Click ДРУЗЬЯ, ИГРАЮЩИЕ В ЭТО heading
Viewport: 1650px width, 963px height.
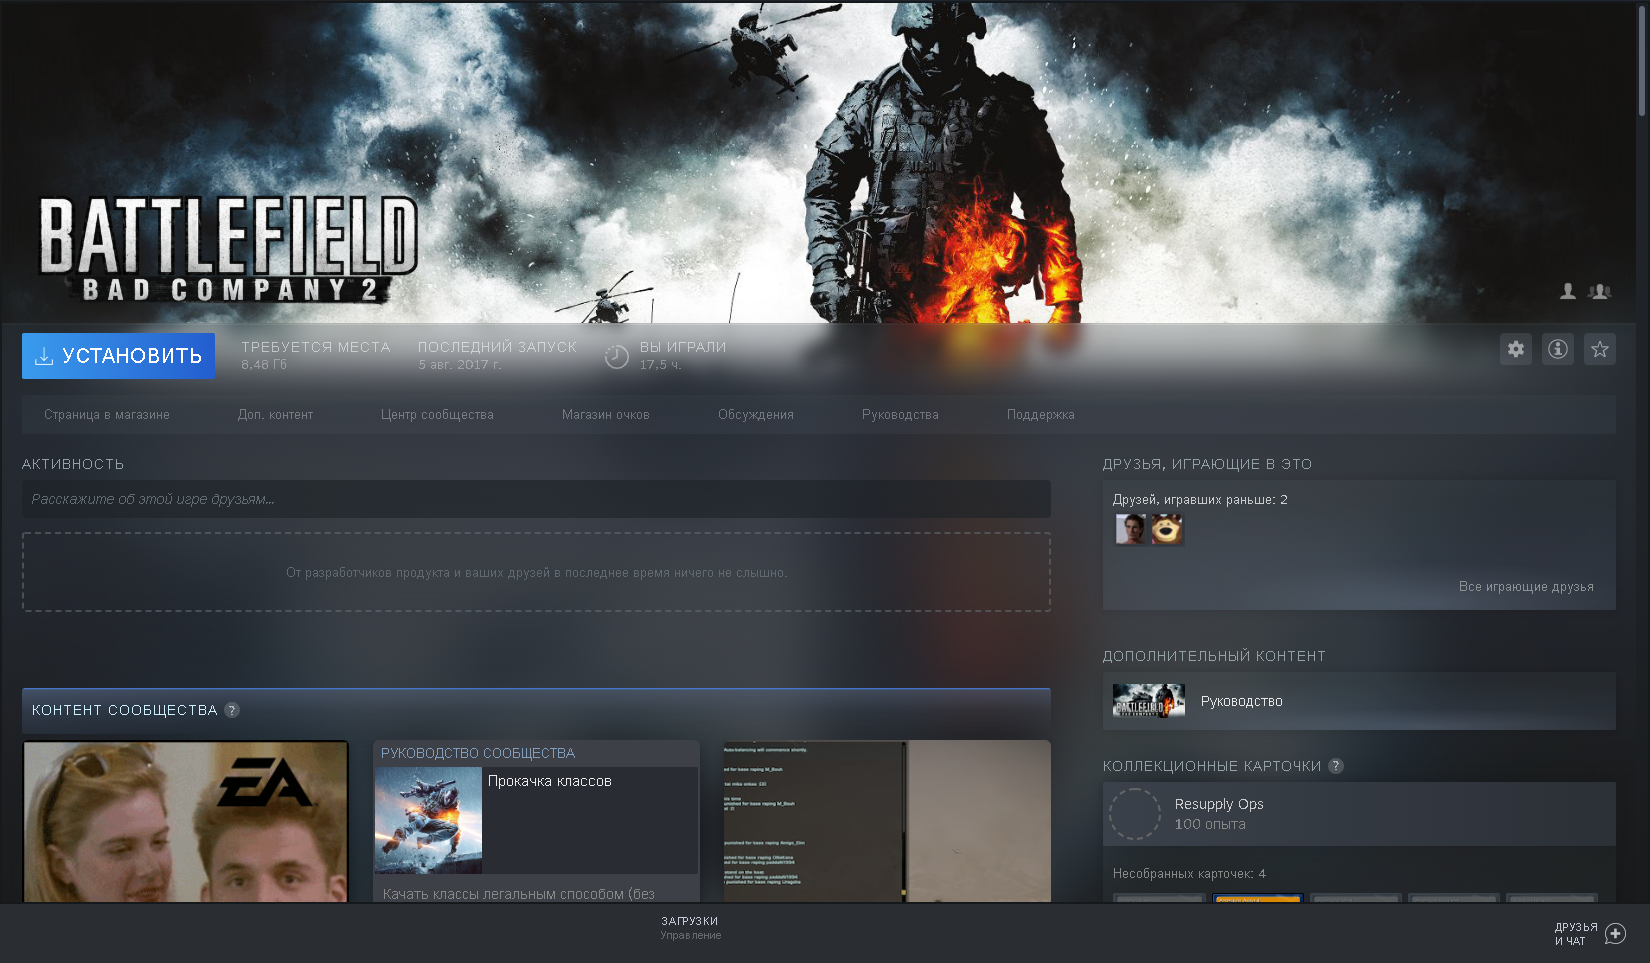coord(1207,464)
